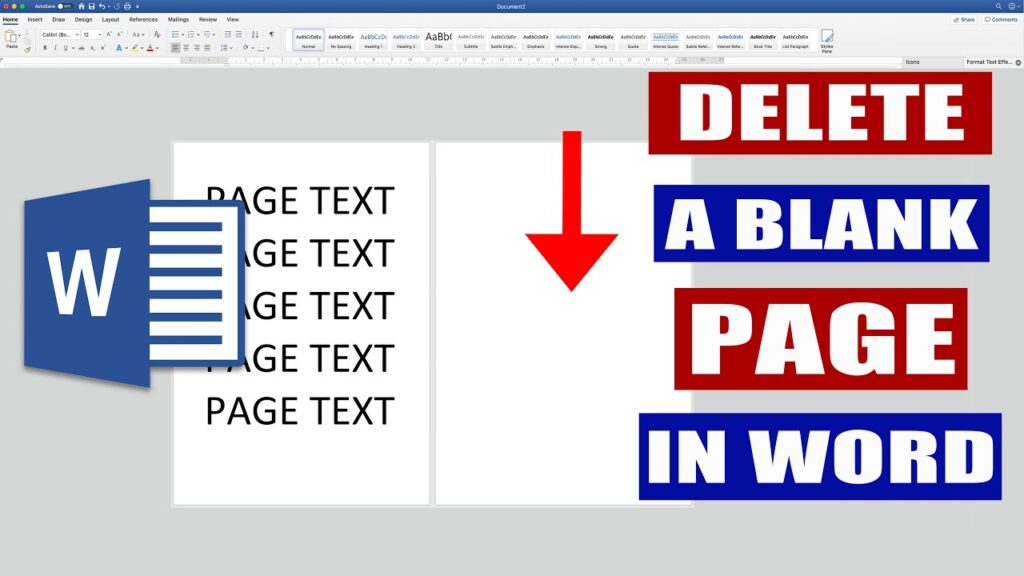Apply the Normal style

pyautogui.click(x=308, y=40)
